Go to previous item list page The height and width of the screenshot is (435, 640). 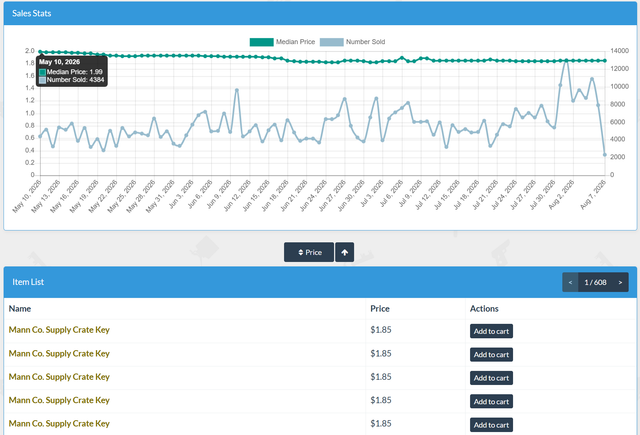coord(570,282)
